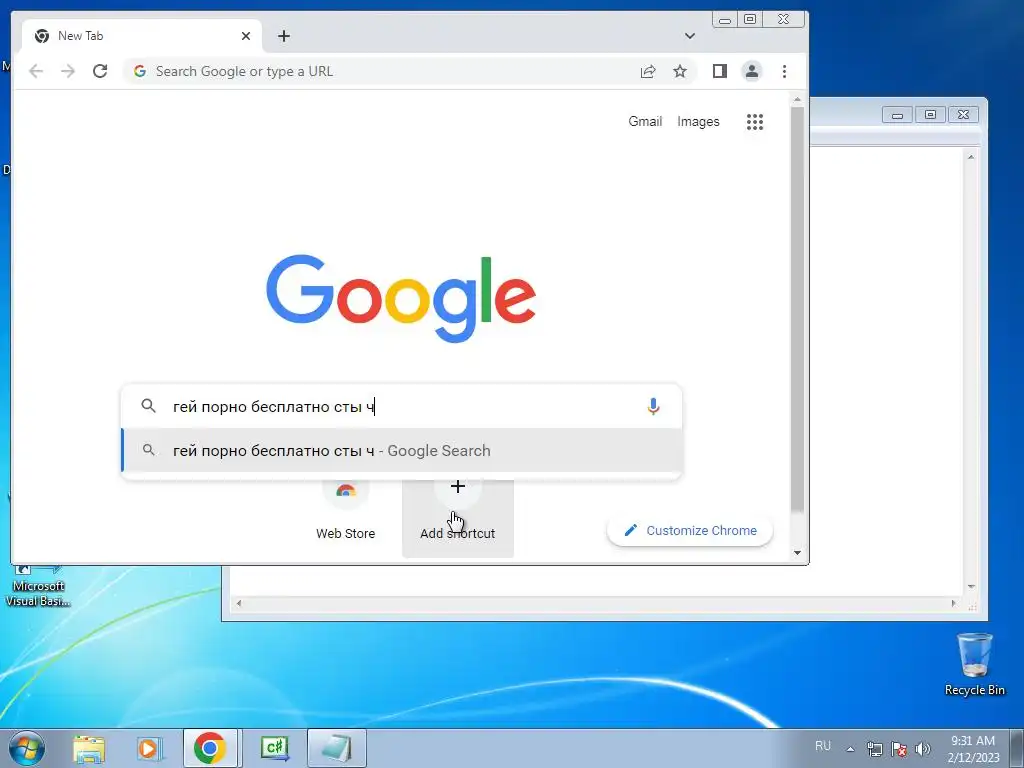Screen dimensions: 1024x768
Task: Click the share page icon in address bar
Action: point(648,71)
